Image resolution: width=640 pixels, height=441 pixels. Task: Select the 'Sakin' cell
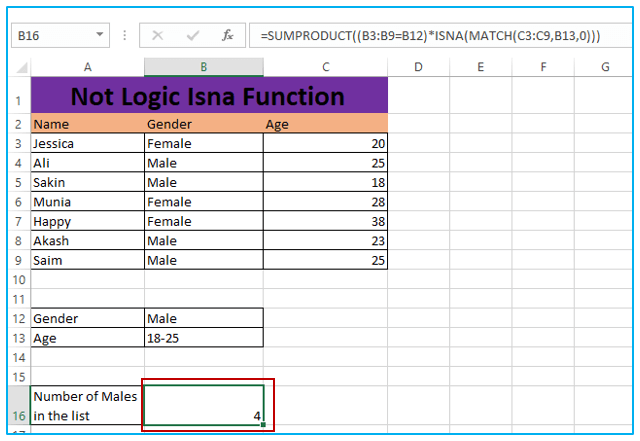[x=87, y=182]
